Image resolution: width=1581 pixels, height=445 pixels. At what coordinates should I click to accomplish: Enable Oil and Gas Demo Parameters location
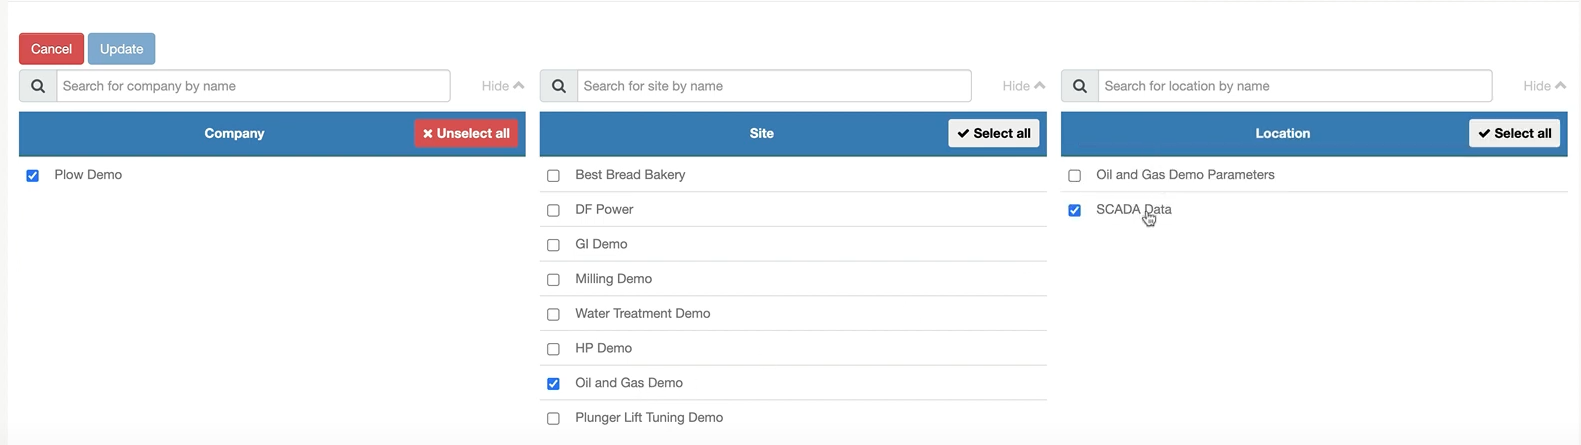(x=1074, y=176)
